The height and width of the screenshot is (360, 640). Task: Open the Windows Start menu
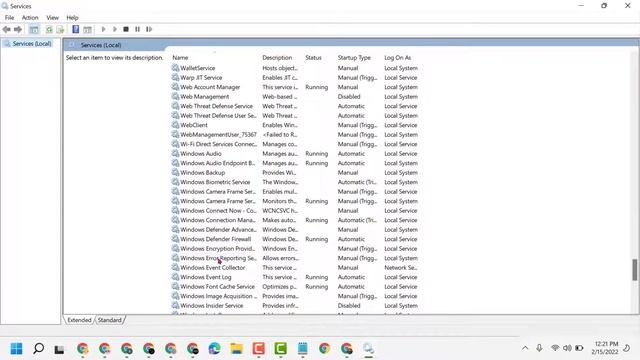click(16, 349)
